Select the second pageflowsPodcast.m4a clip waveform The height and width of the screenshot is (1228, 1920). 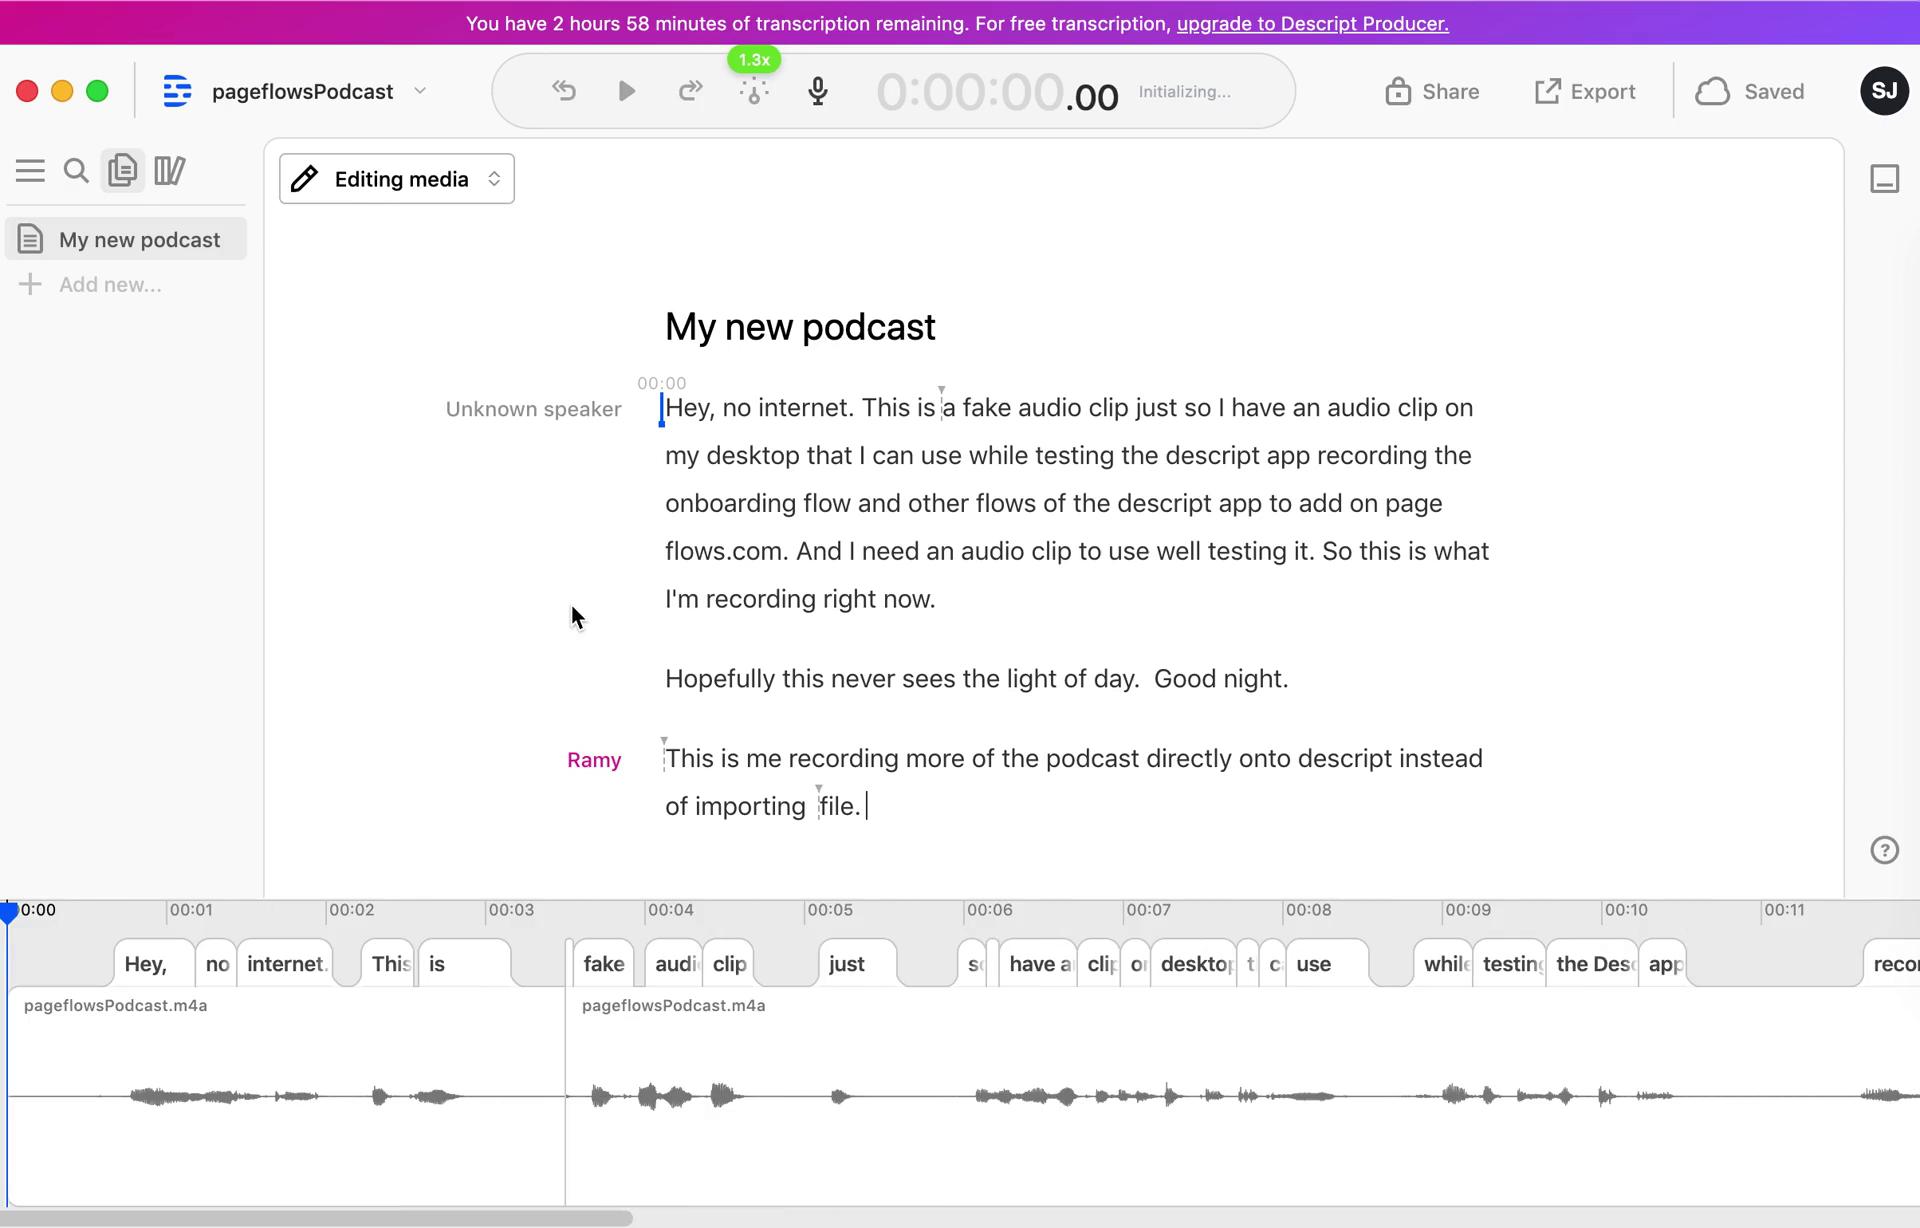(x=1242, y=1096)
